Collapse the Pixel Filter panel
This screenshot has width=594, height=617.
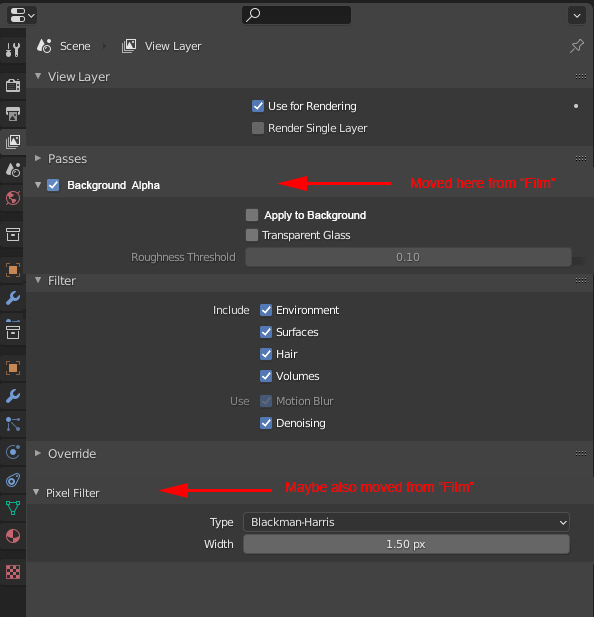(36, 492)
